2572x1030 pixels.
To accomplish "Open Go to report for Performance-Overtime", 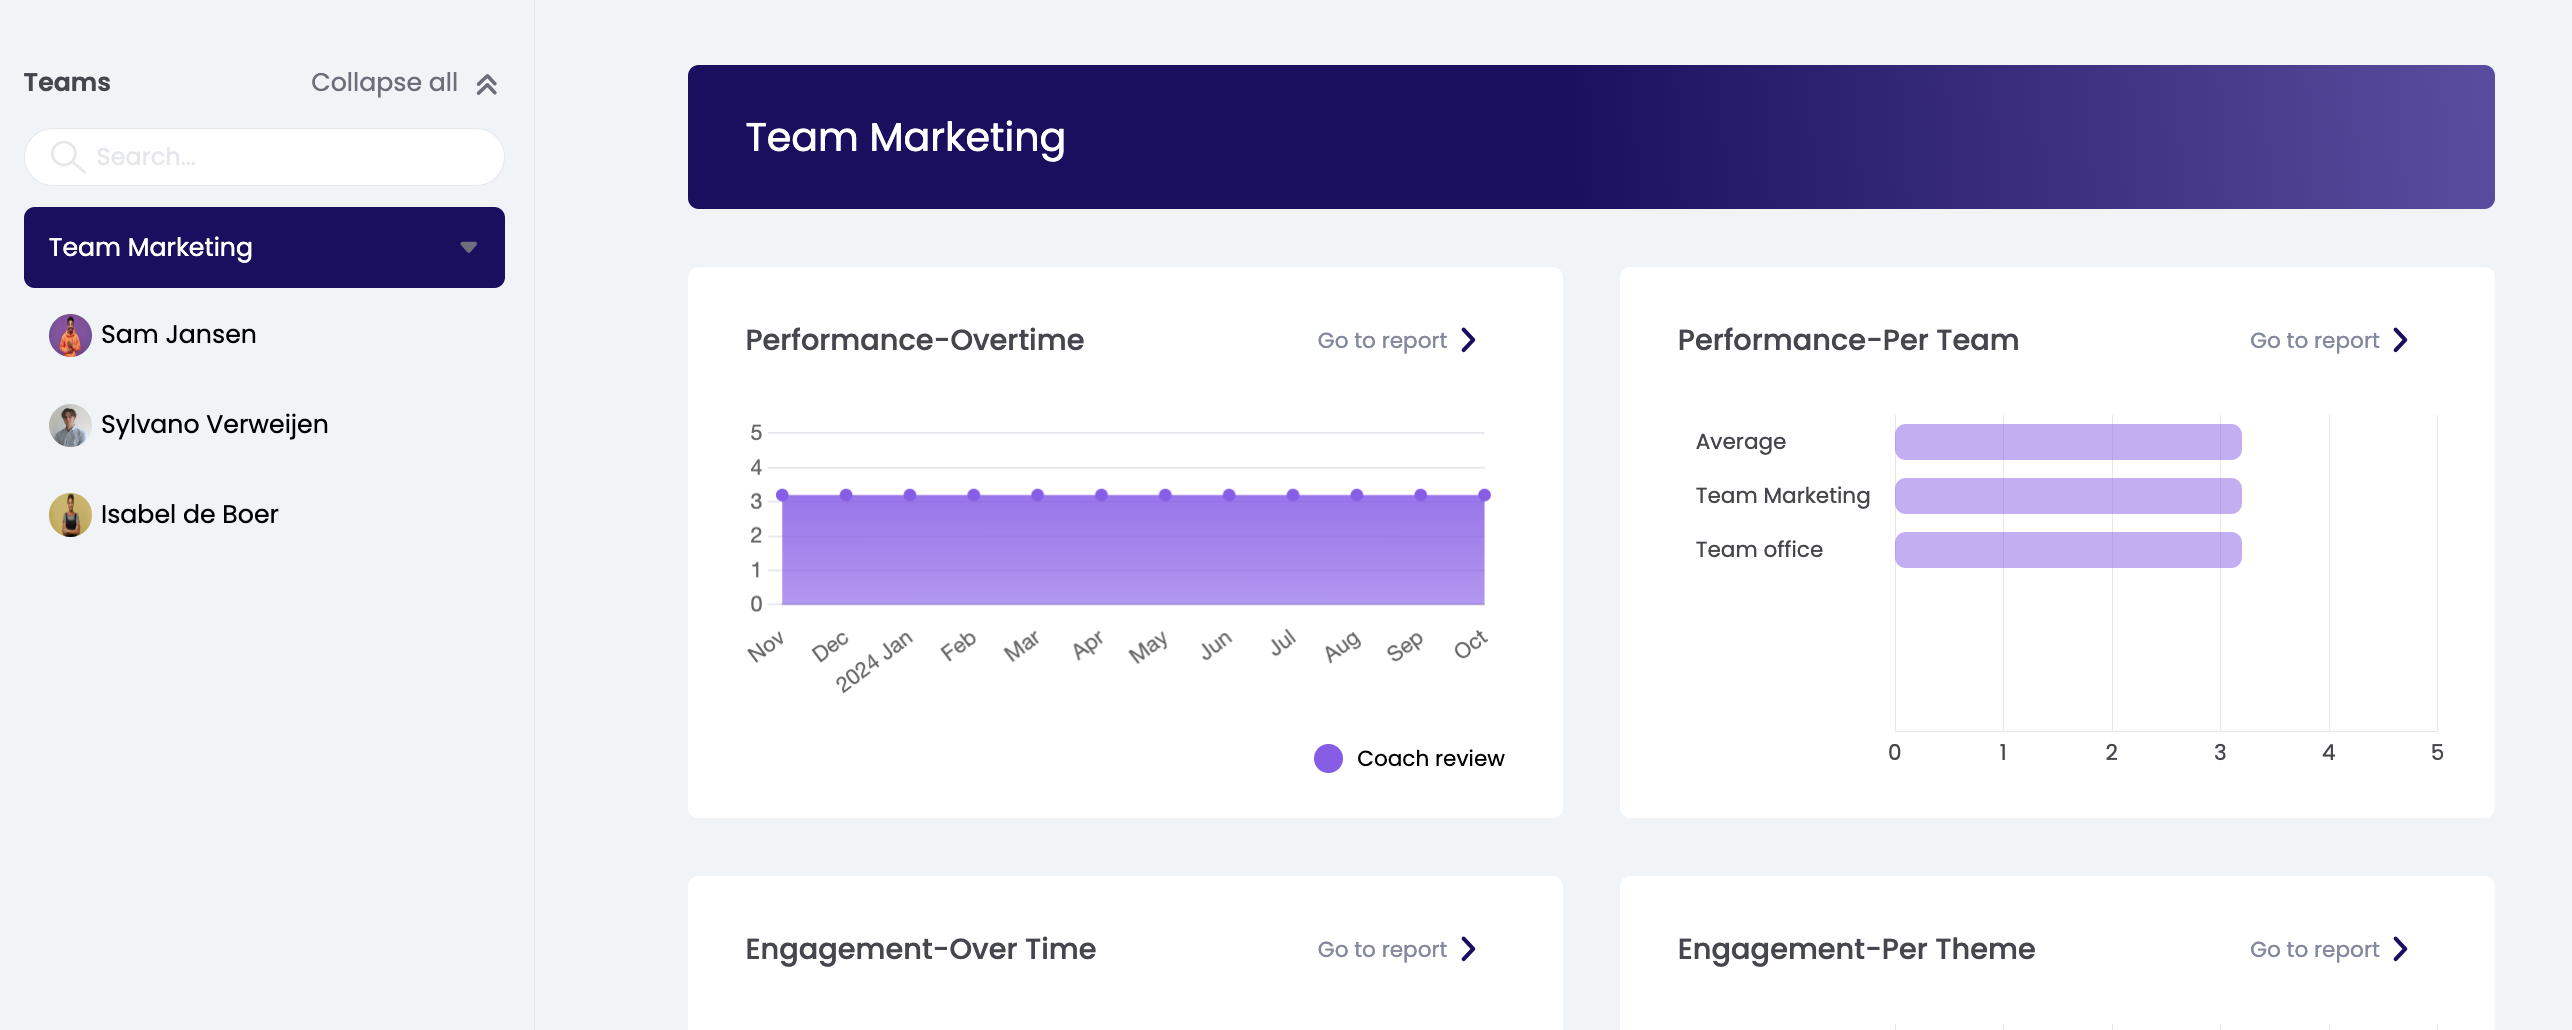I will 1382,340.
